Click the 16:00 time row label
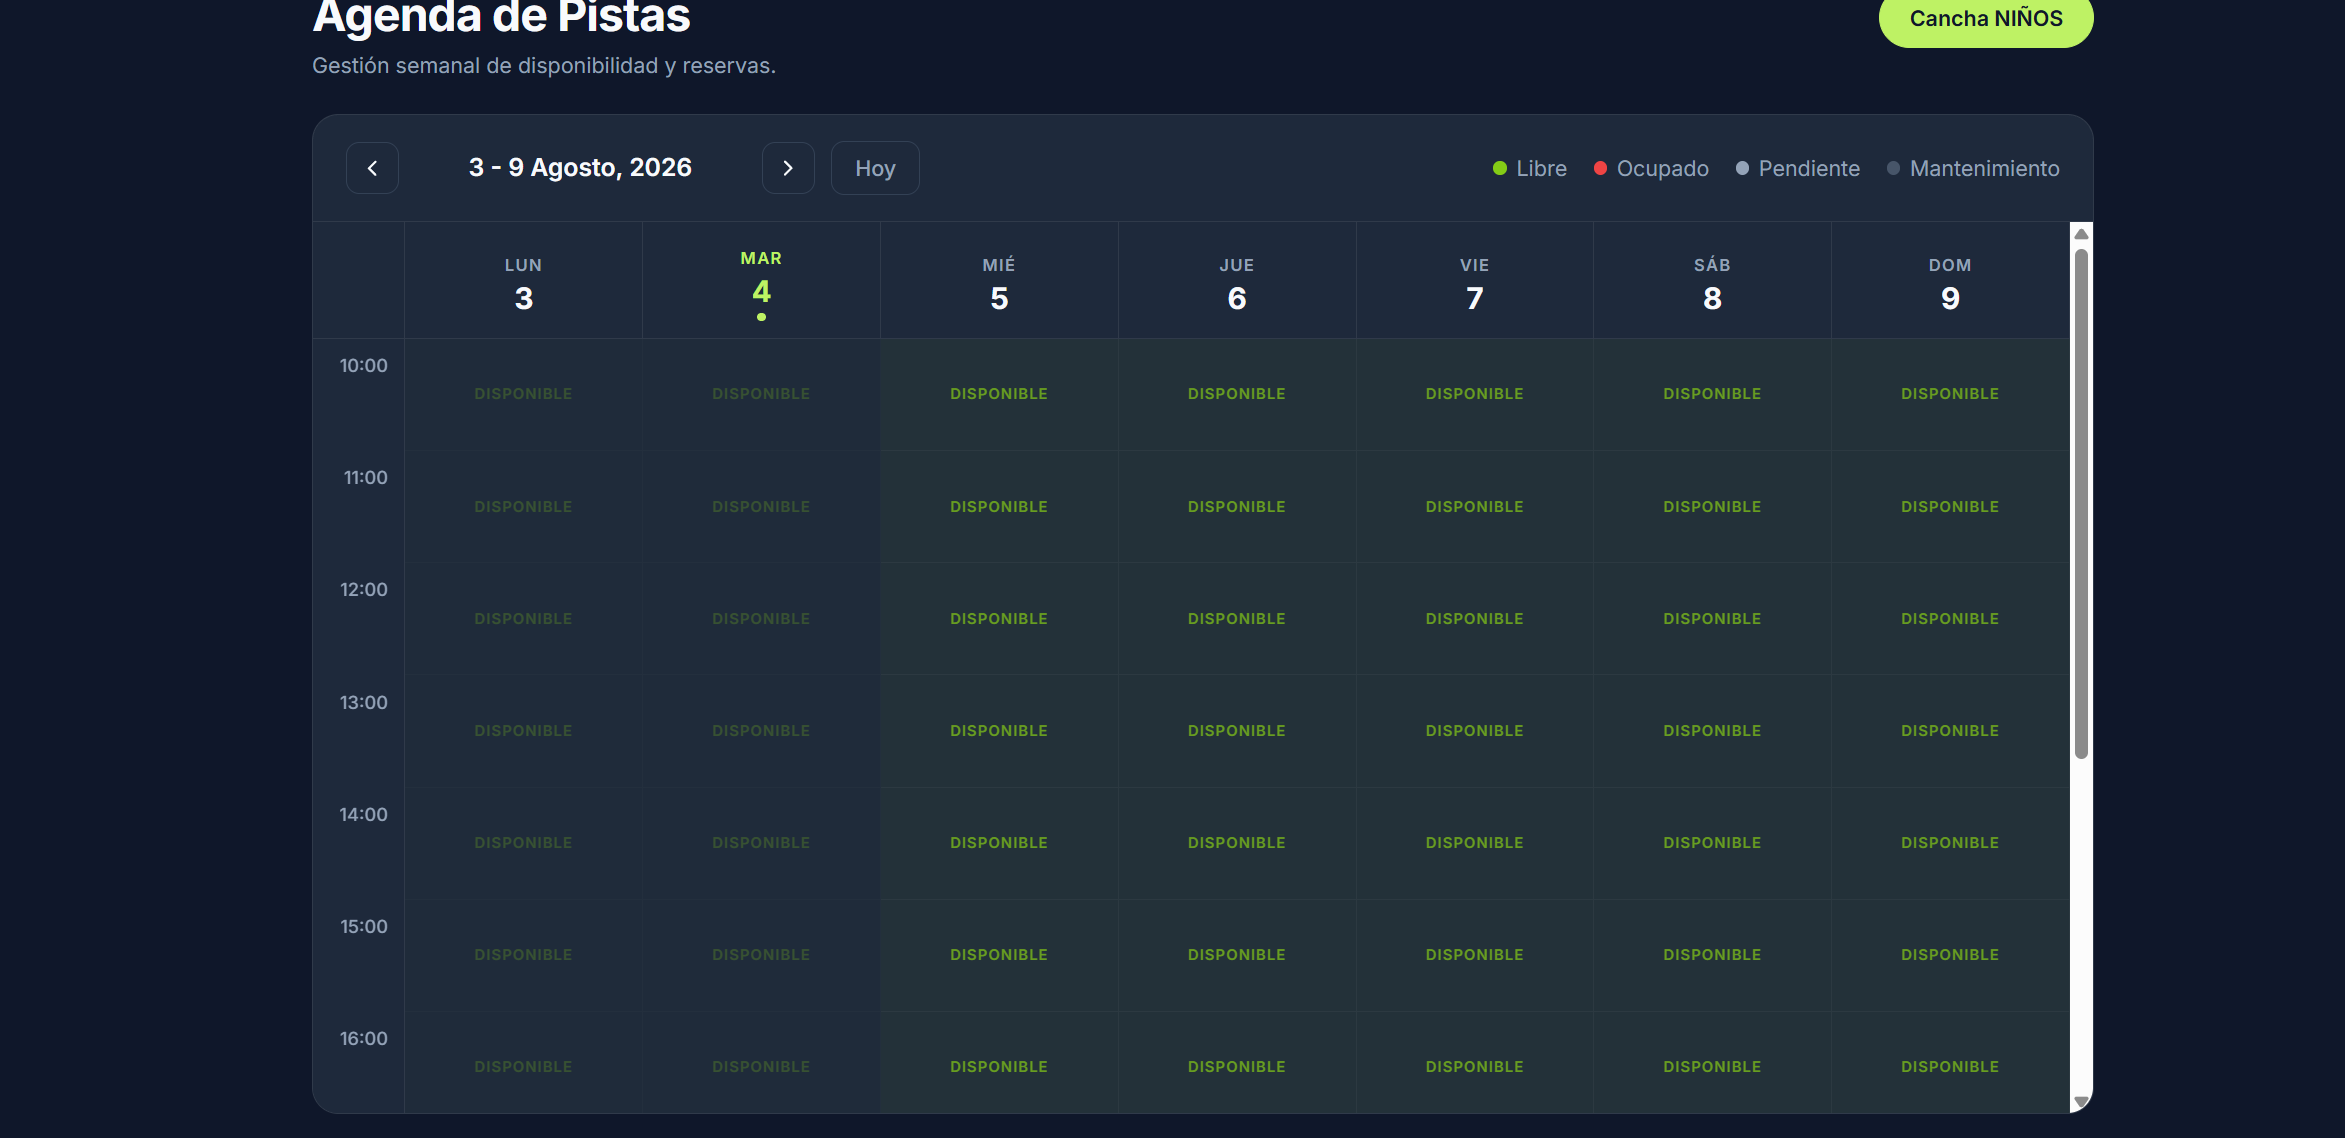2345x1138 pixels. pyautogui.click(x=363, y=1039)
